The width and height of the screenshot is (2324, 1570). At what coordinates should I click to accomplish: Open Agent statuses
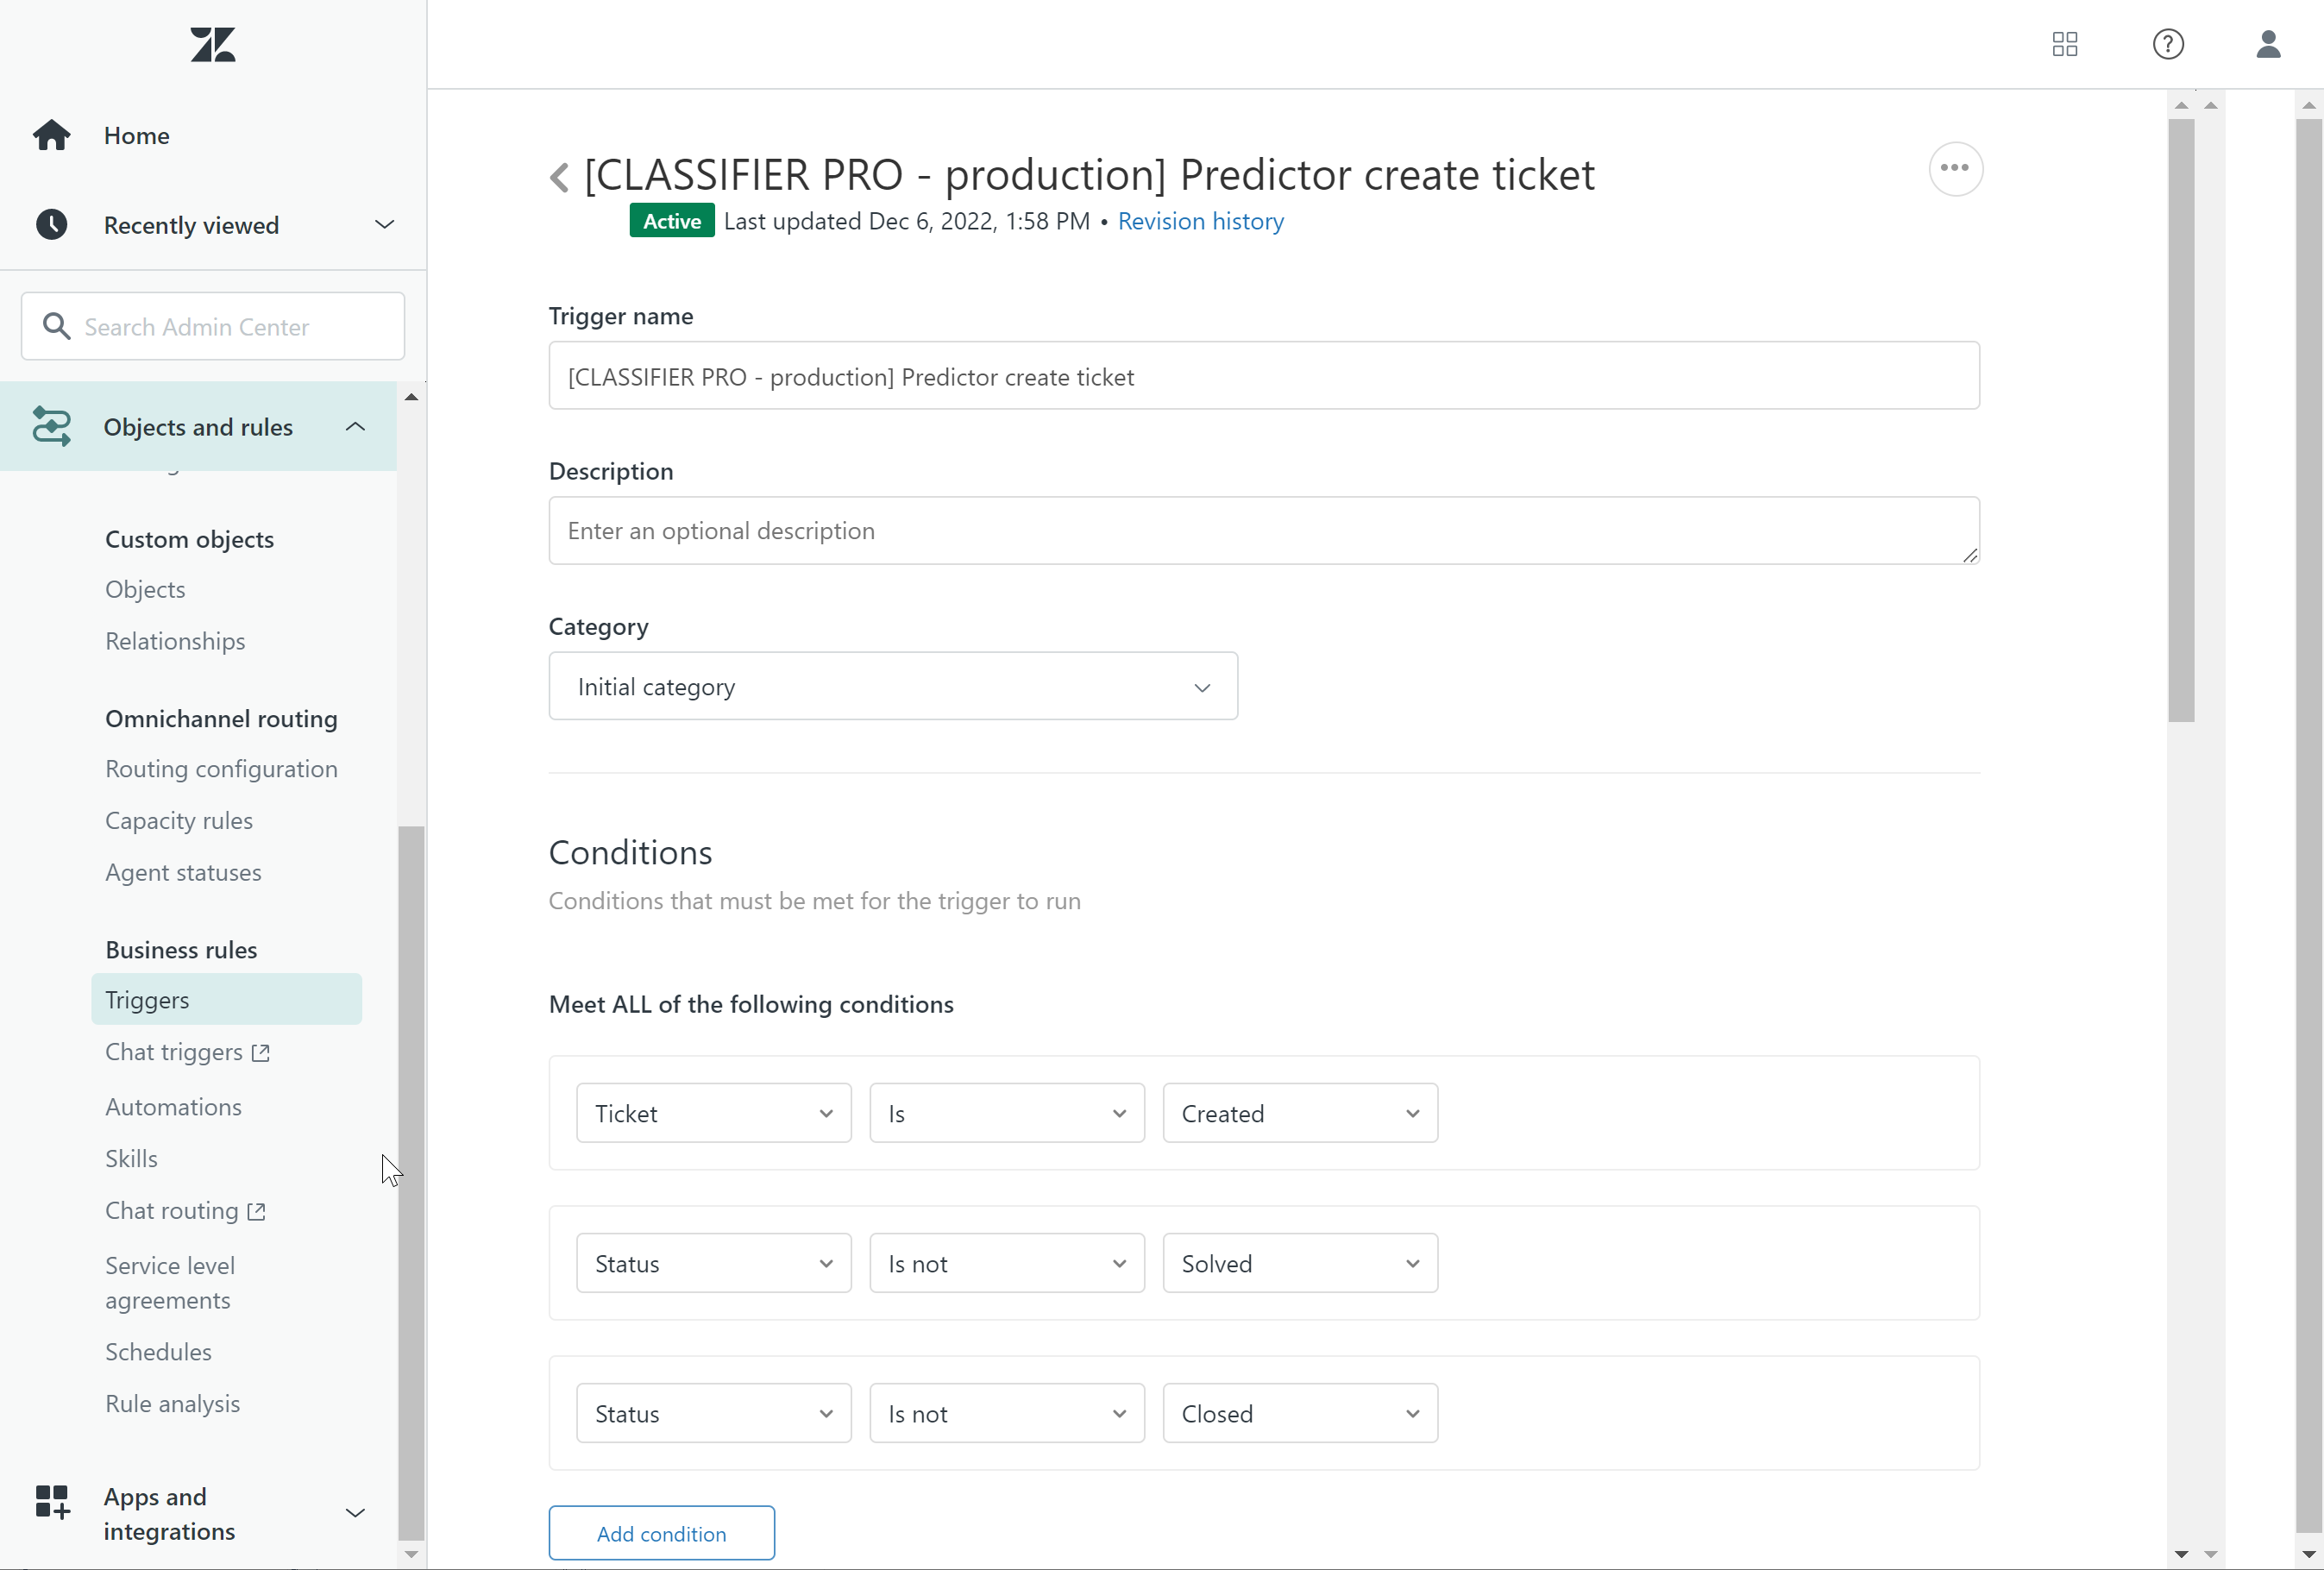183,872
